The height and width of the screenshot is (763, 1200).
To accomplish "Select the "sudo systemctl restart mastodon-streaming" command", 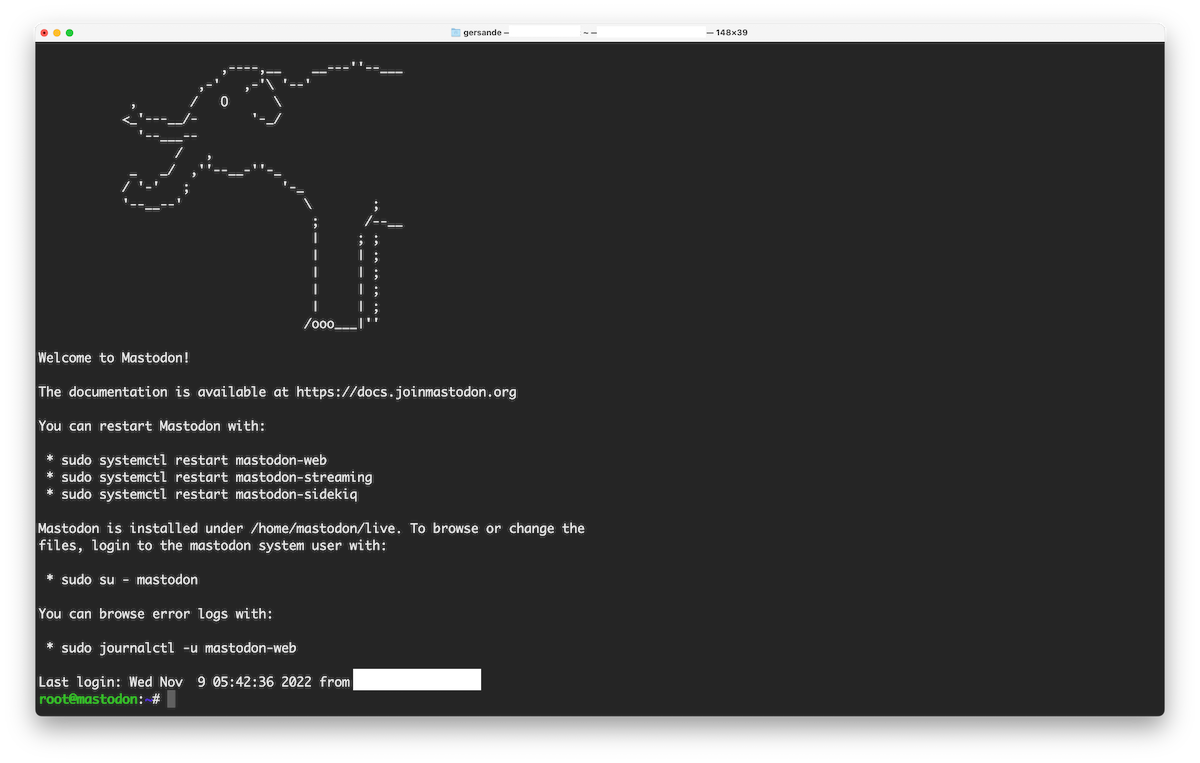I will pyautogui.click(x=216, y=477).
